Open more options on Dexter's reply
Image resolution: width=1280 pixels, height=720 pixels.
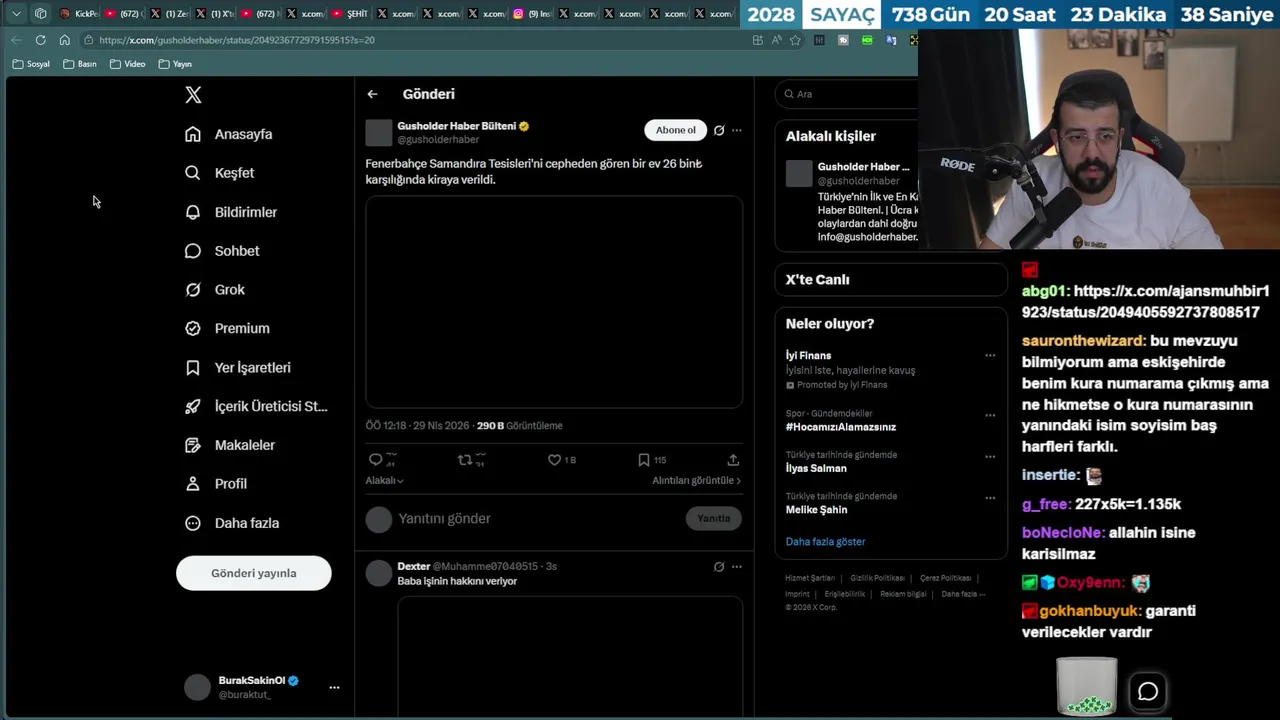[737, 566]
